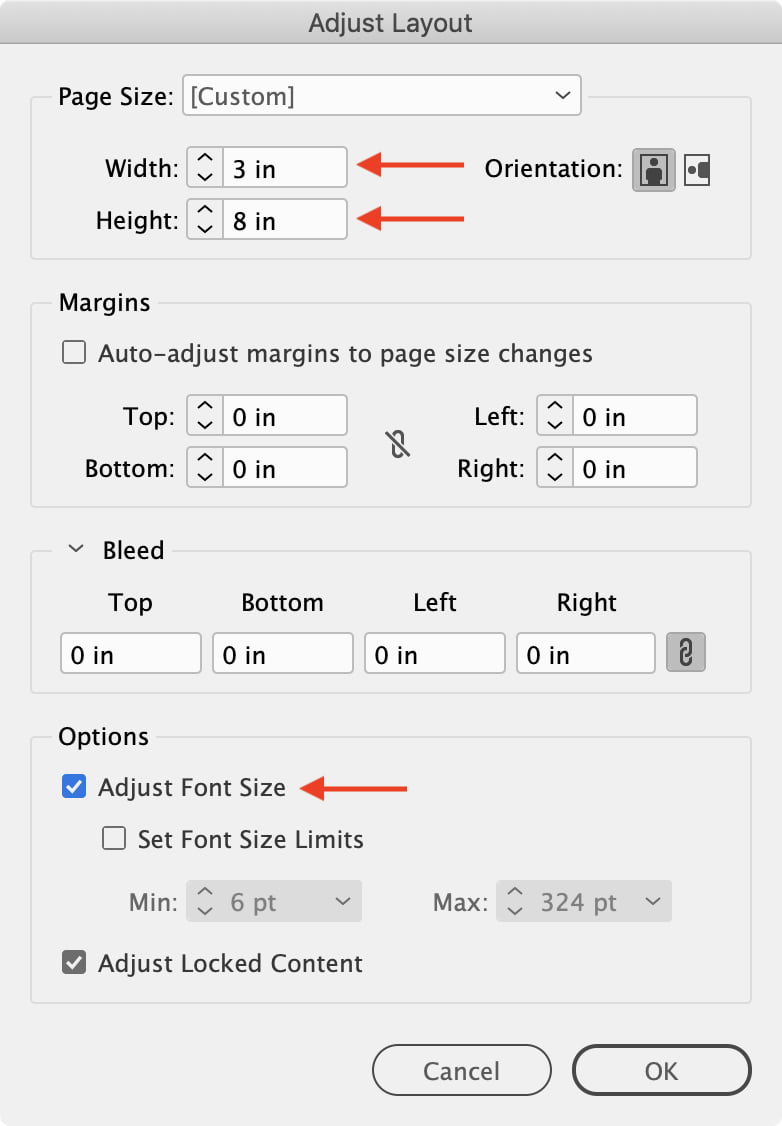Enable Auto-adjust margins to page size changes
The image size is (782, 1126).
tap(73, 352)
